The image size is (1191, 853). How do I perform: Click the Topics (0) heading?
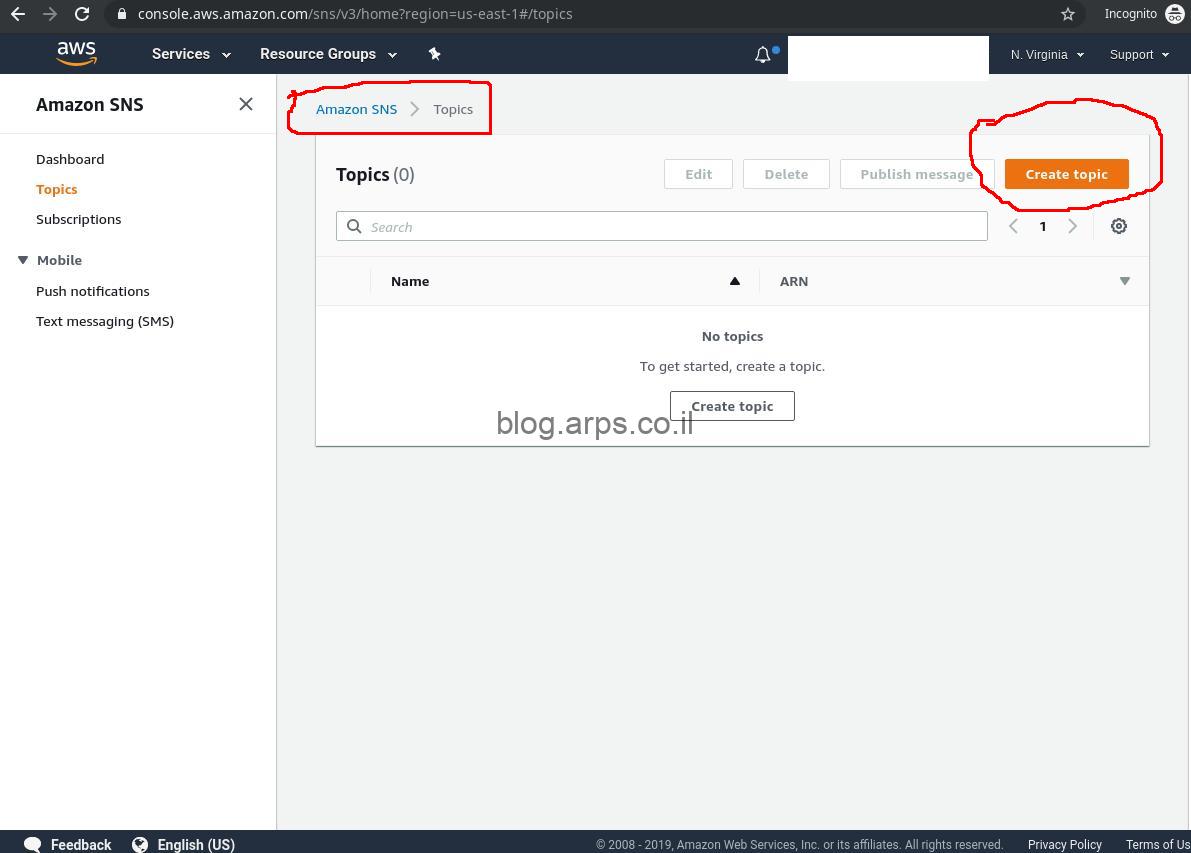[x=375, y=175]
